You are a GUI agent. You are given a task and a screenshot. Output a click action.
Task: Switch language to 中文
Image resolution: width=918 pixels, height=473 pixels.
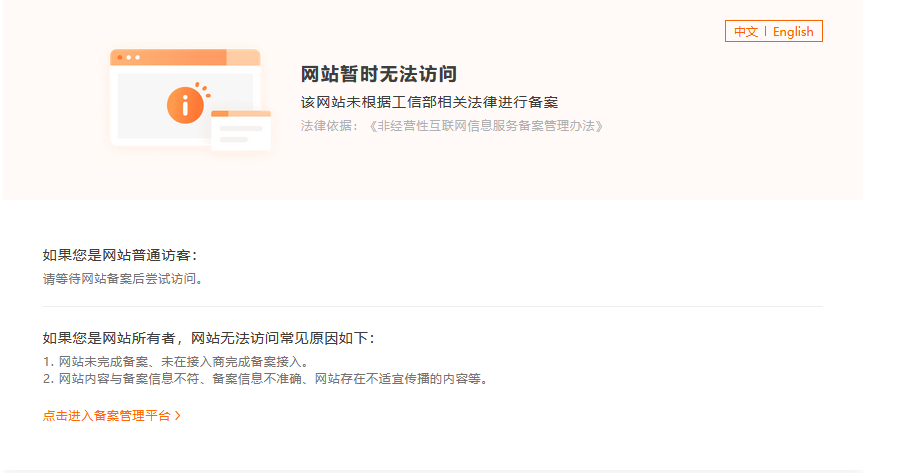point(746,32)
